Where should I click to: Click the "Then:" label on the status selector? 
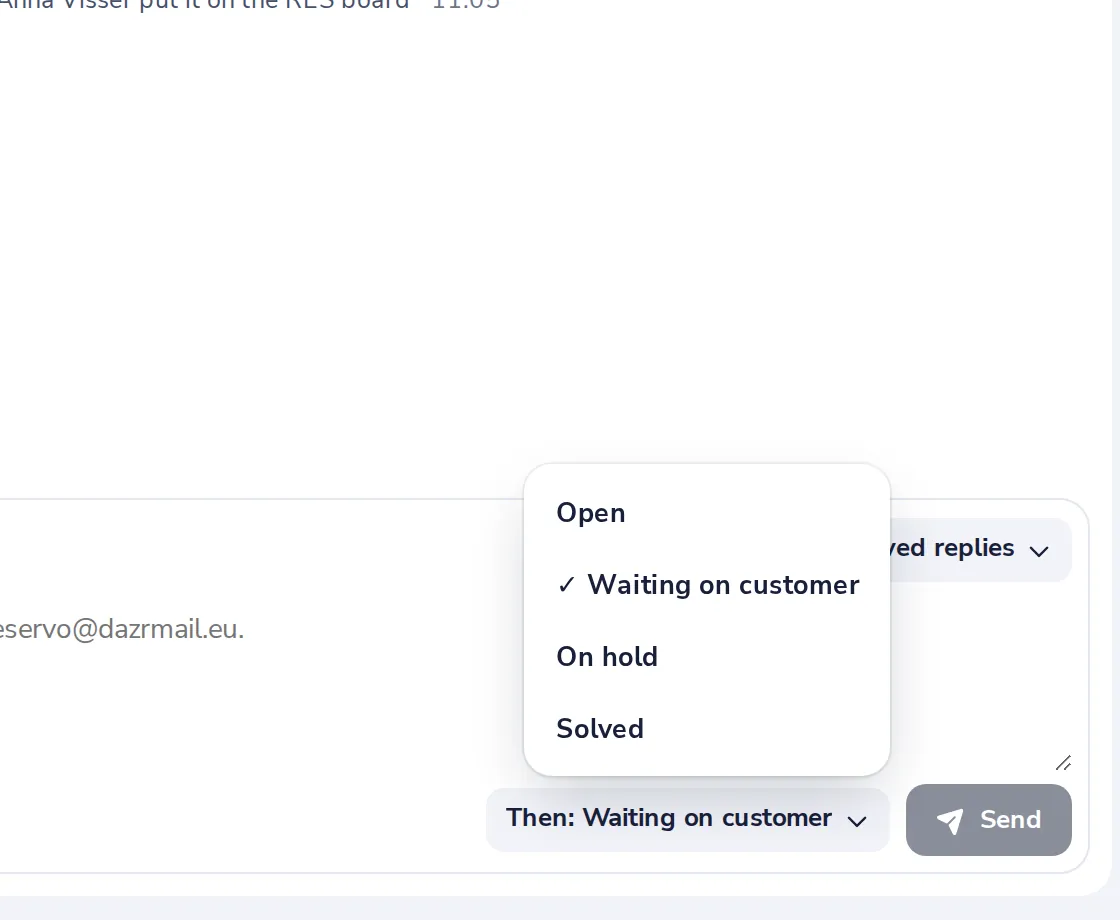pyautogui.click(x=541, y=818)
